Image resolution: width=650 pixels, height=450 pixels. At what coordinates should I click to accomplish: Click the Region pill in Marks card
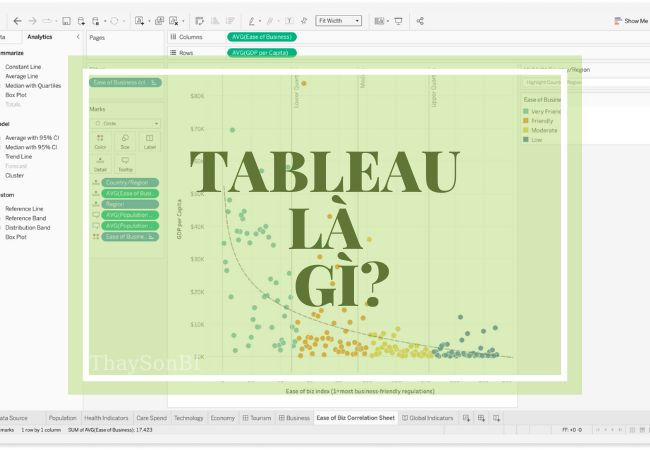[x=130, y=204]
